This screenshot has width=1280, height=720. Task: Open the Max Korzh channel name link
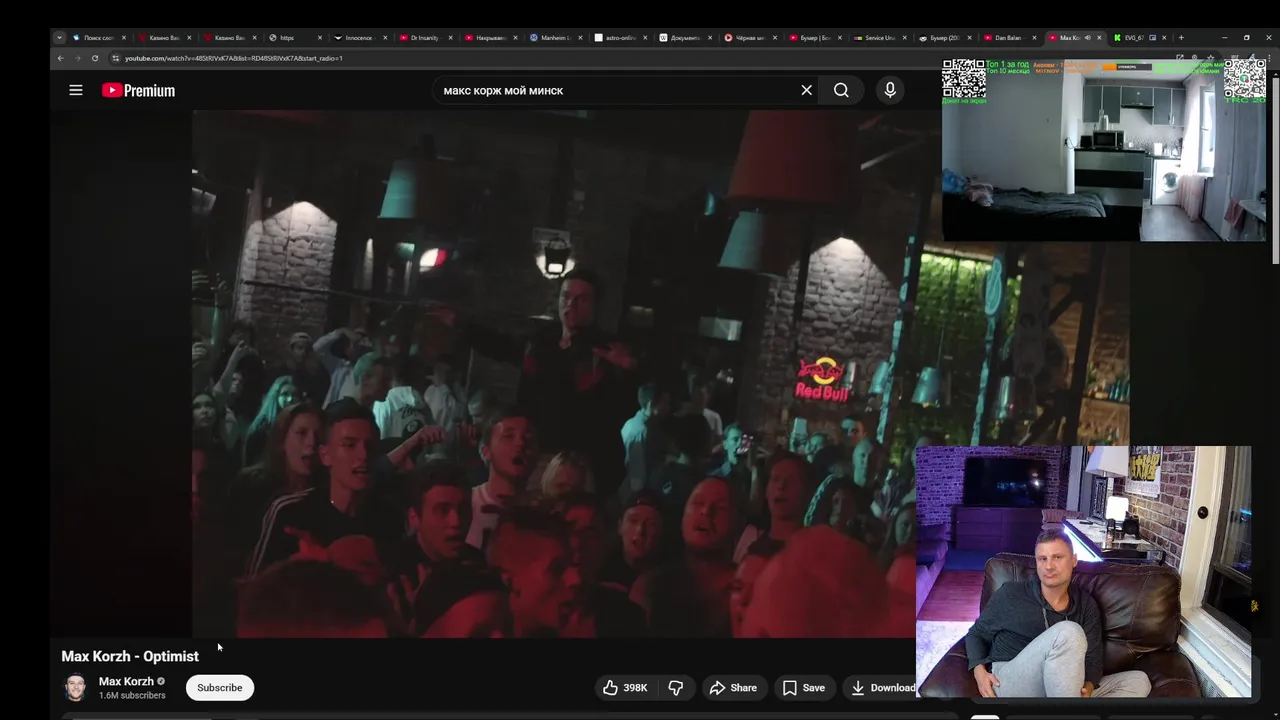click(x=126, y=682)
